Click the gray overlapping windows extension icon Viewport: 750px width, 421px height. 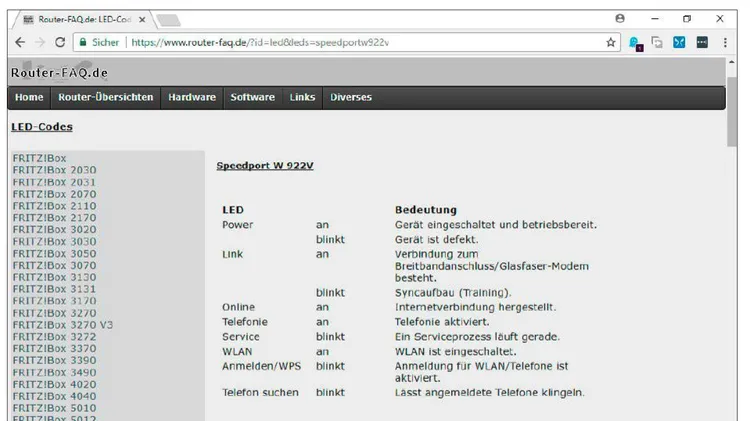(657, 43)
